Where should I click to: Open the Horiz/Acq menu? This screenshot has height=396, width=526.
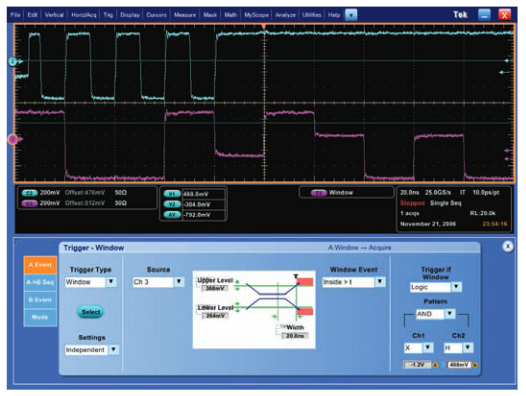coord(84,15)
